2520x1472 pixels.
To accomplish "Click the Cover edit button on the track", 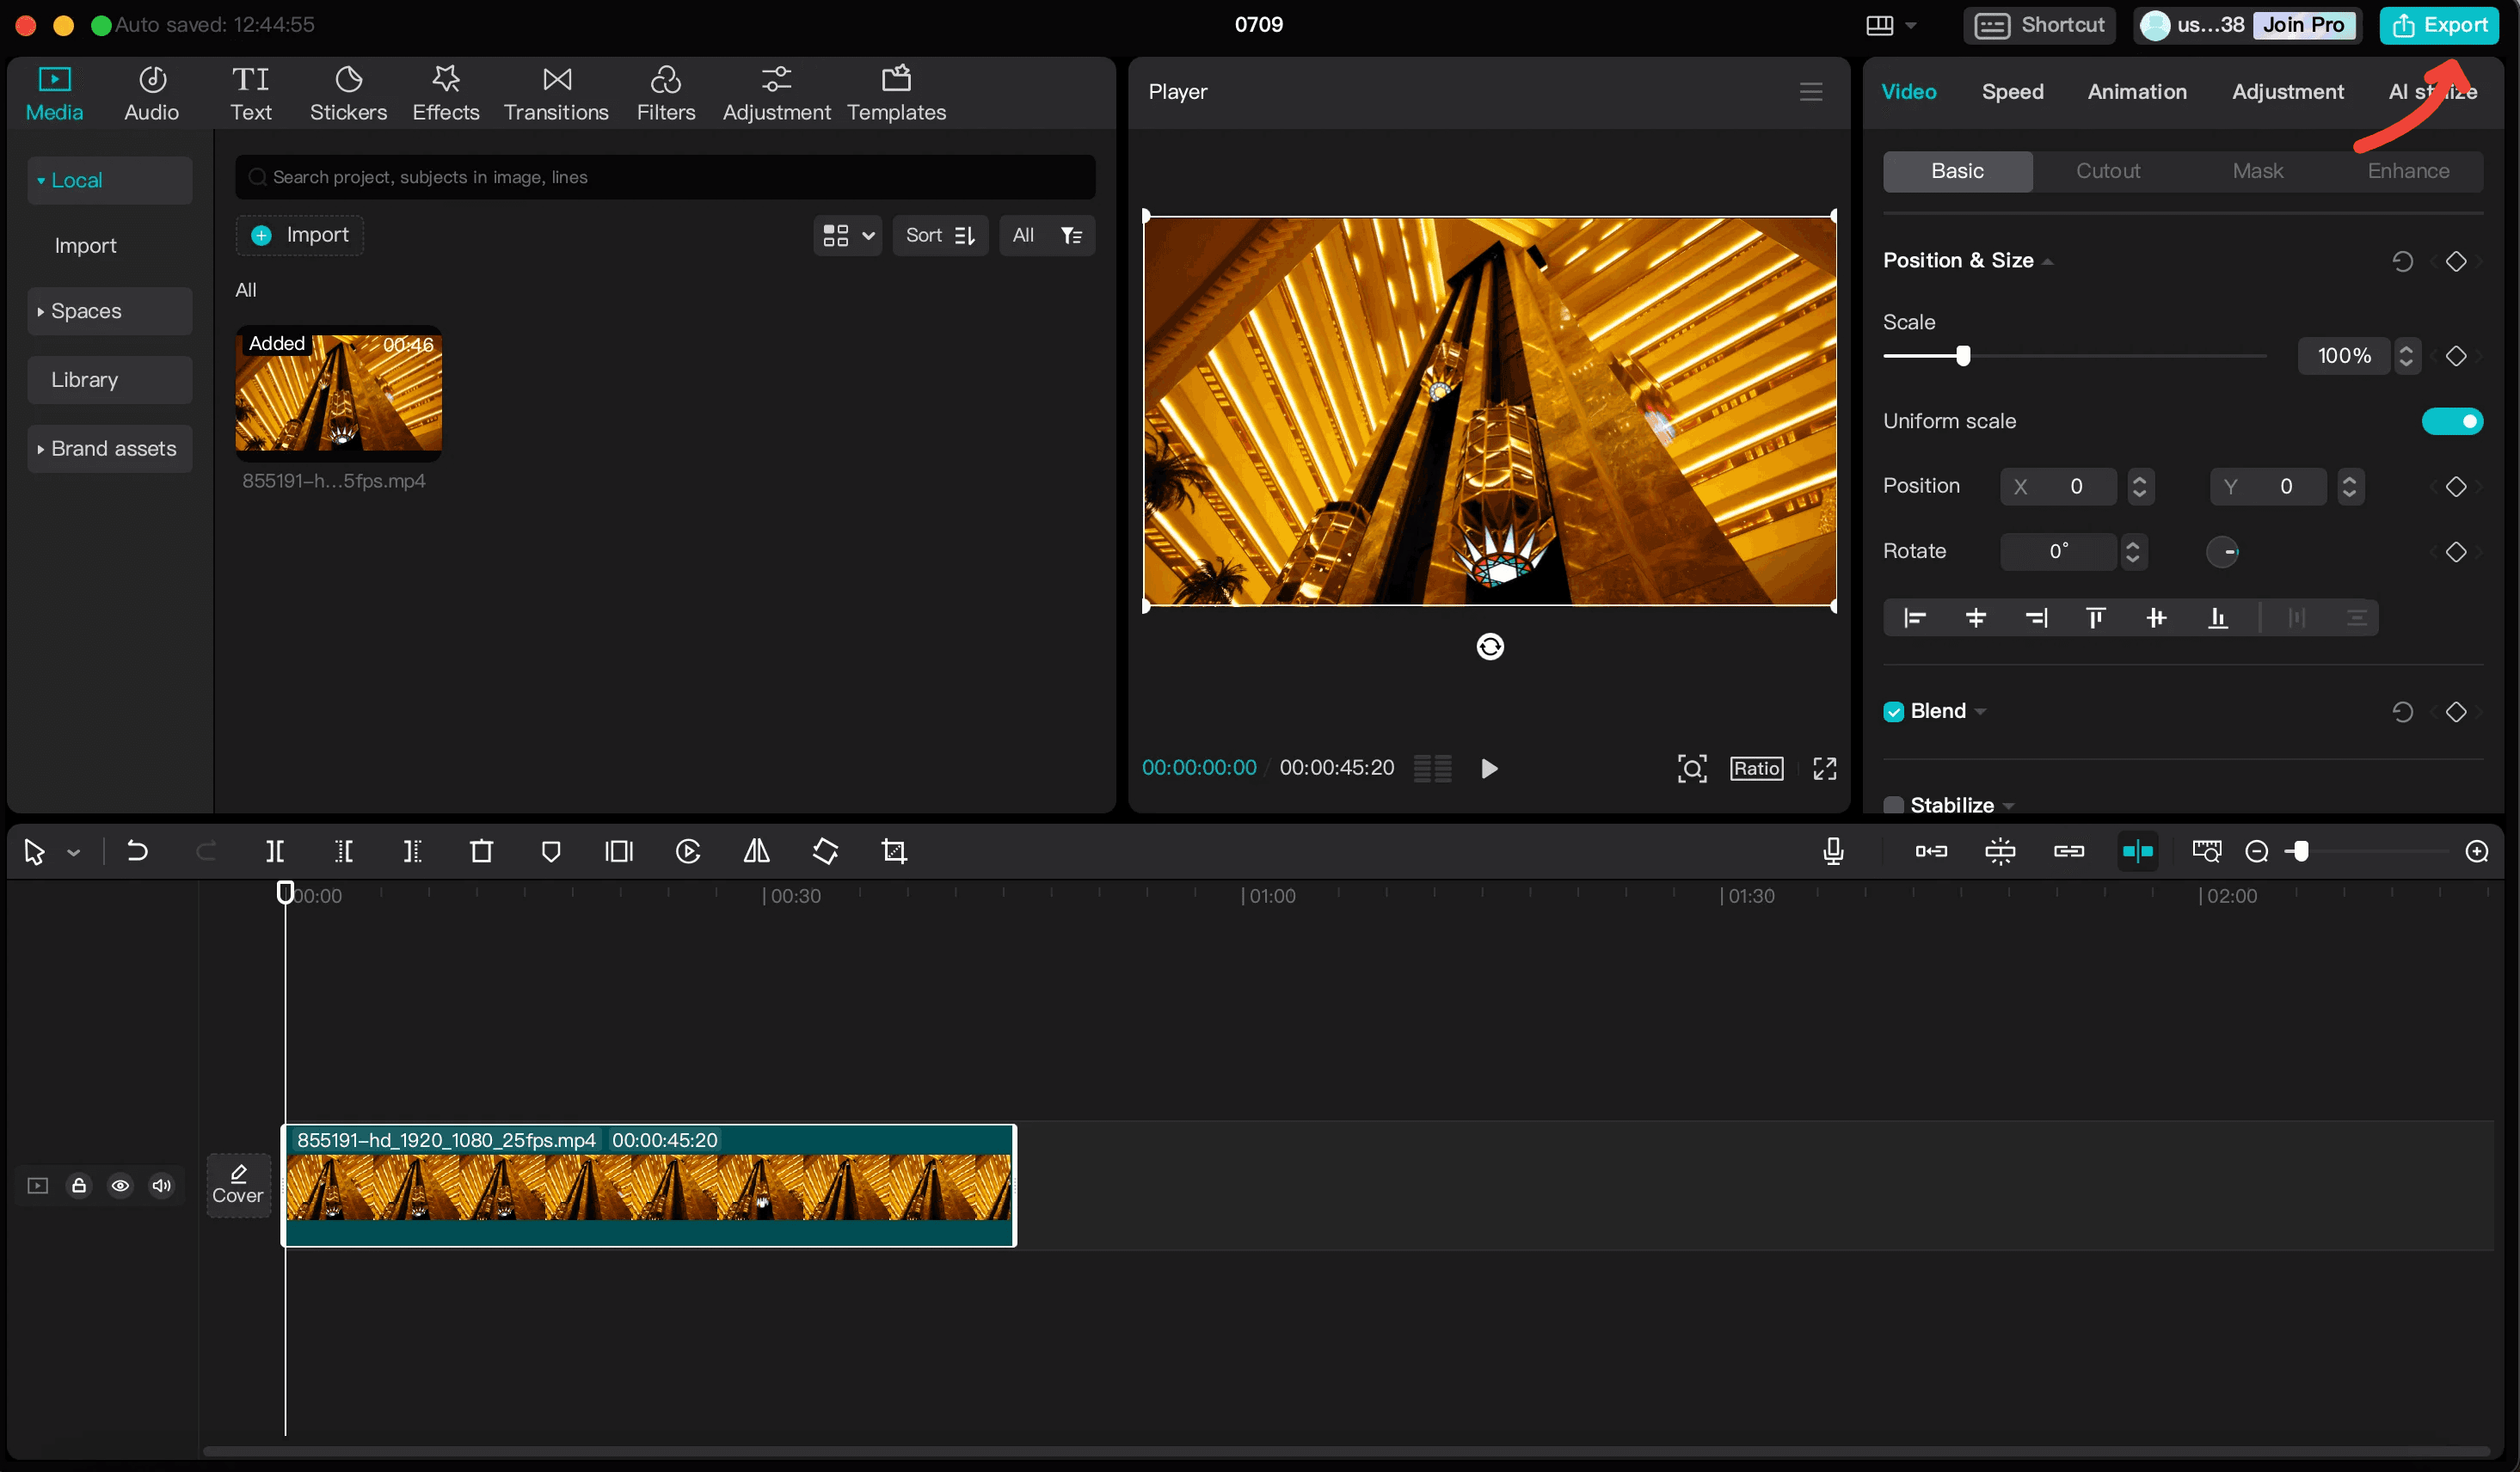I will point(238,1185).
